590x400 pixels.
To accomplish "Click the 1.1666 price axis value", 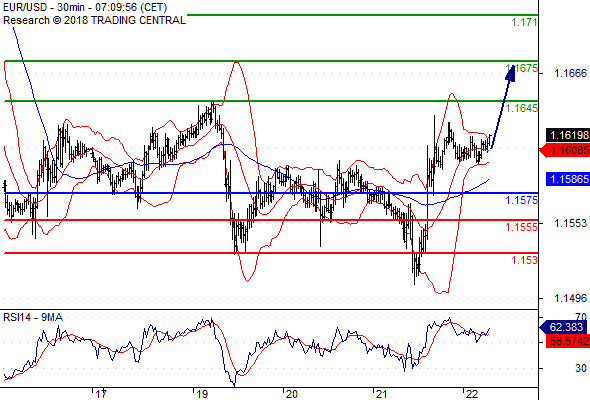I will (570, 73).
